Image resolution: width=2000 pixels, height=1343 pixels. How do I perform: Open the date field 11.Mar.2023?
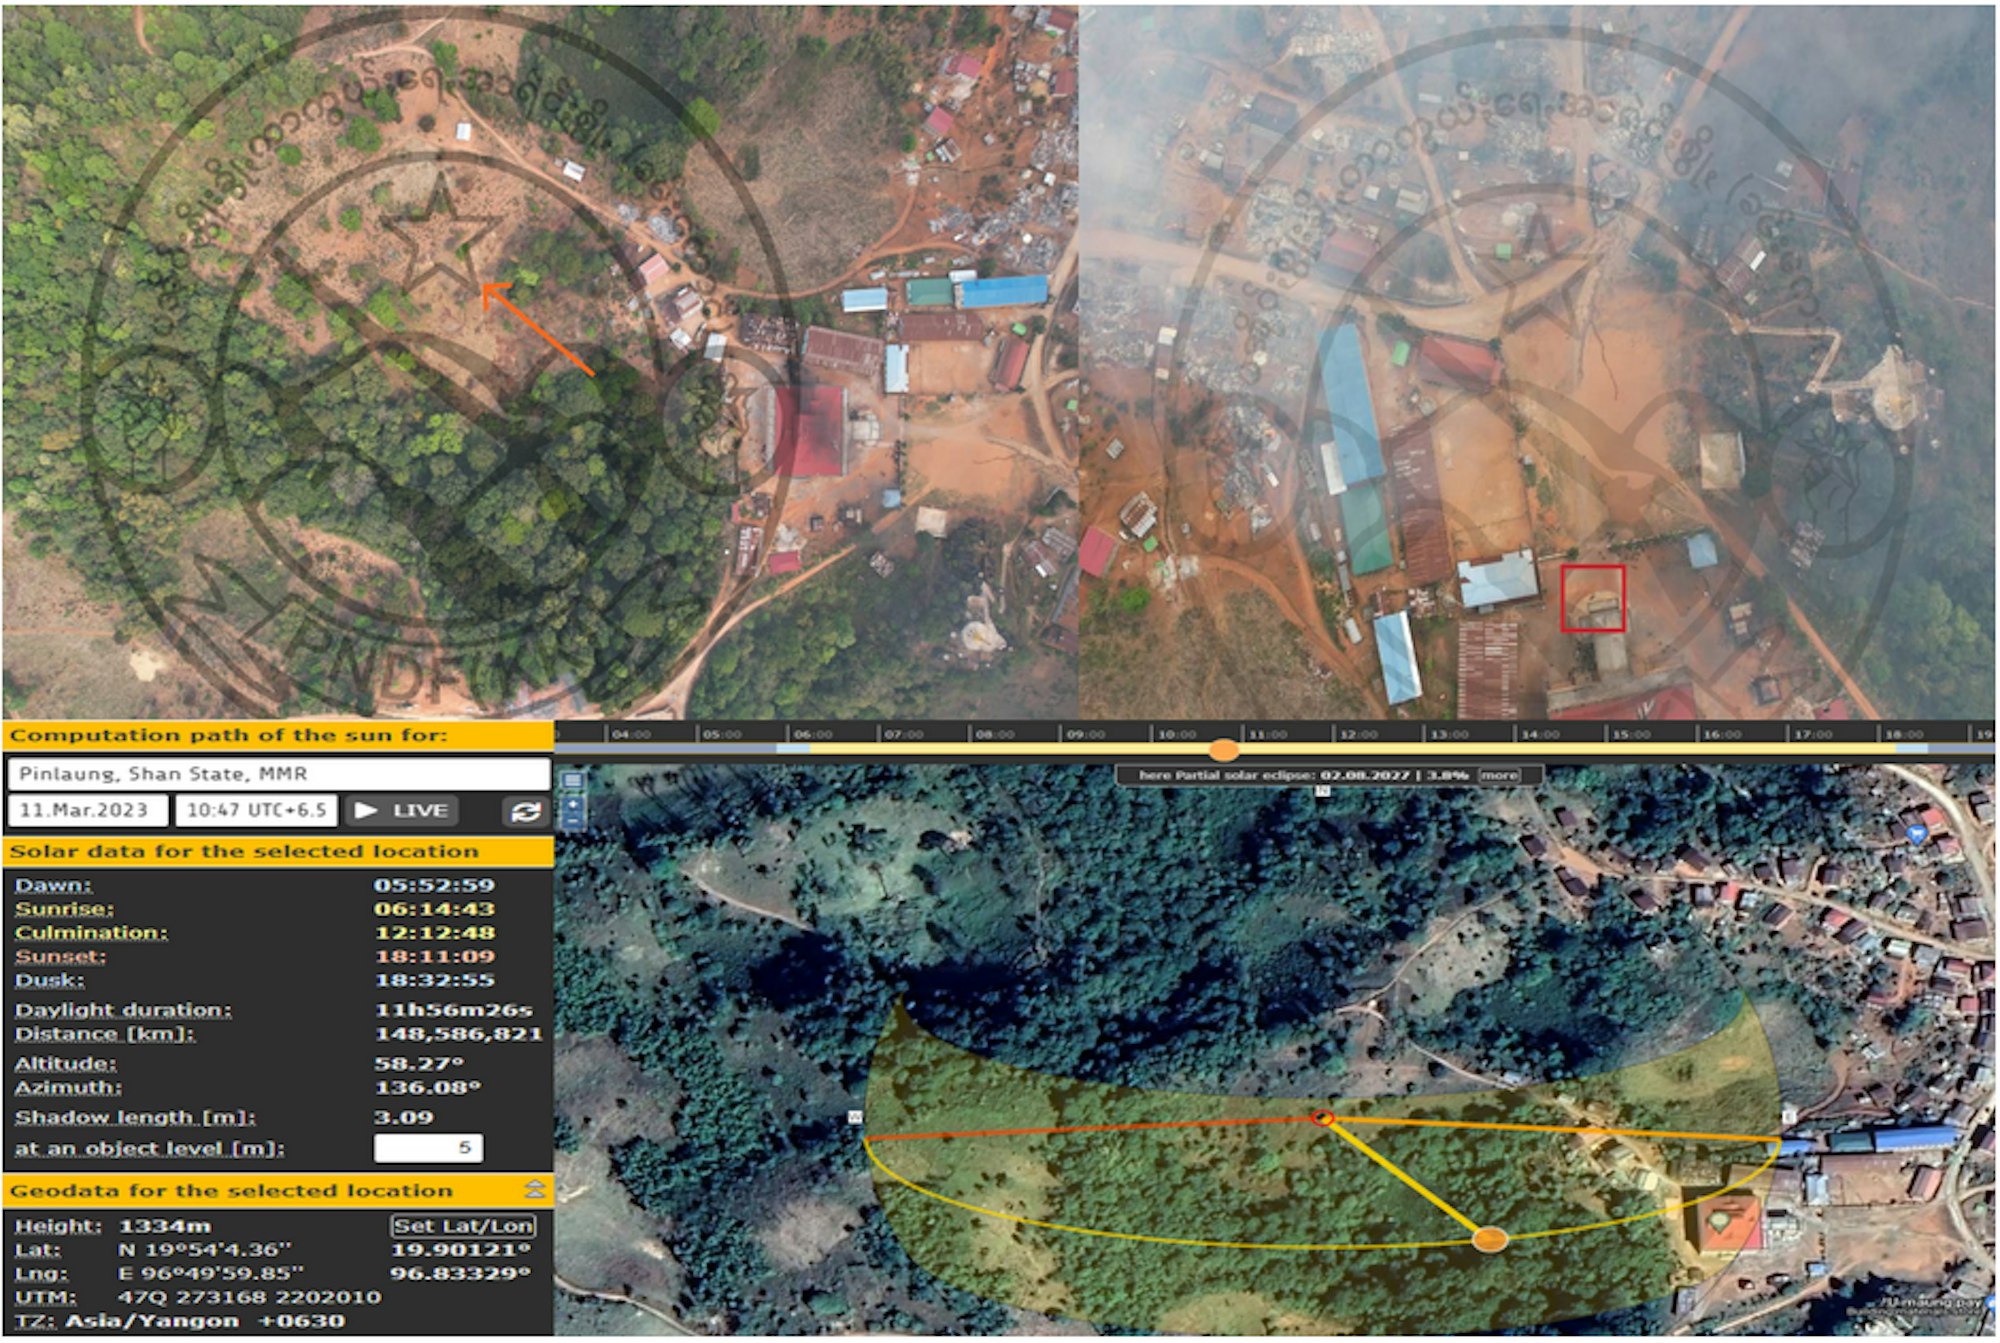tap(87, 812)
